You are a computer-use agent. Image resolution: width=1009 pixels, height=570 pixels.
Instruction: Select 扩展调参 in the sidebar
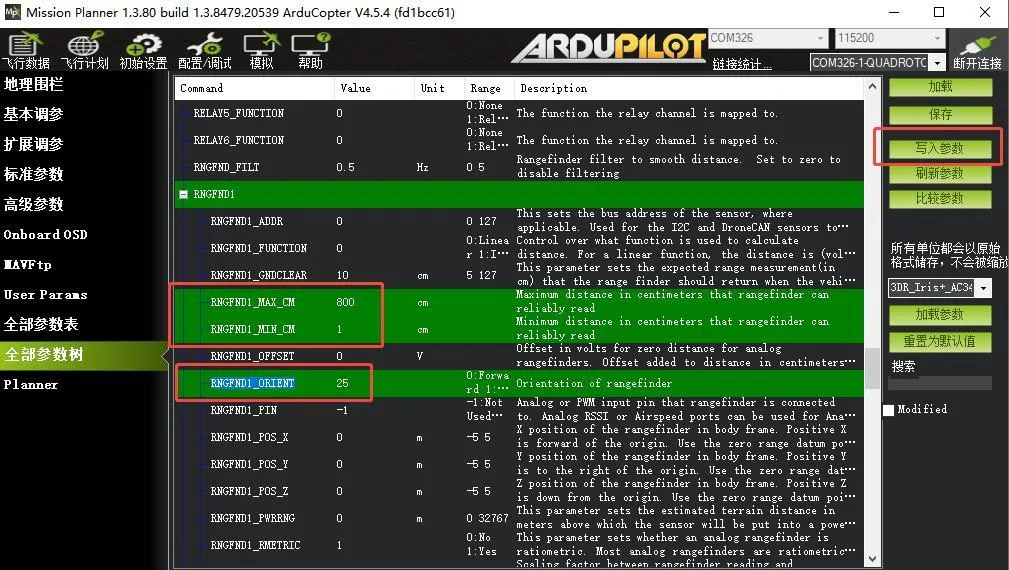click(33, 144)
